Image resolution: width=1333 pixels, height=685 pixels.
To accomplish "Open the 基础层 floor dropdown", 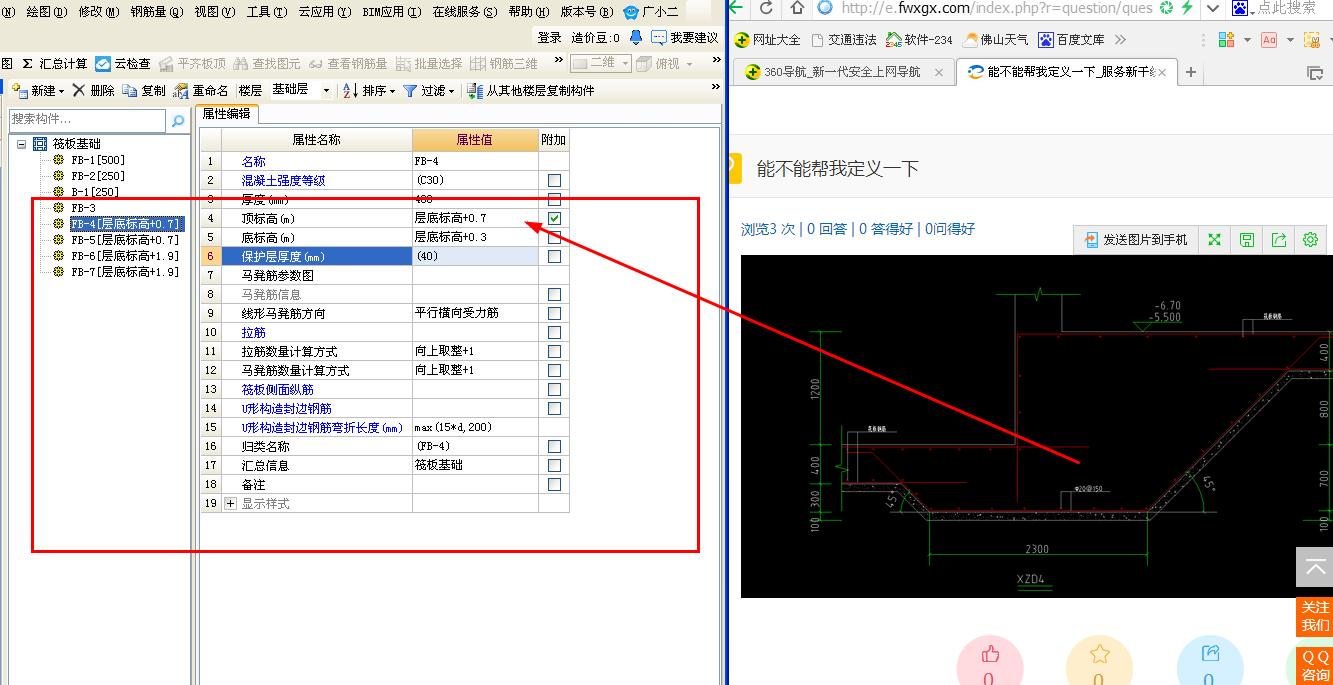I will (x=325, y=90).
